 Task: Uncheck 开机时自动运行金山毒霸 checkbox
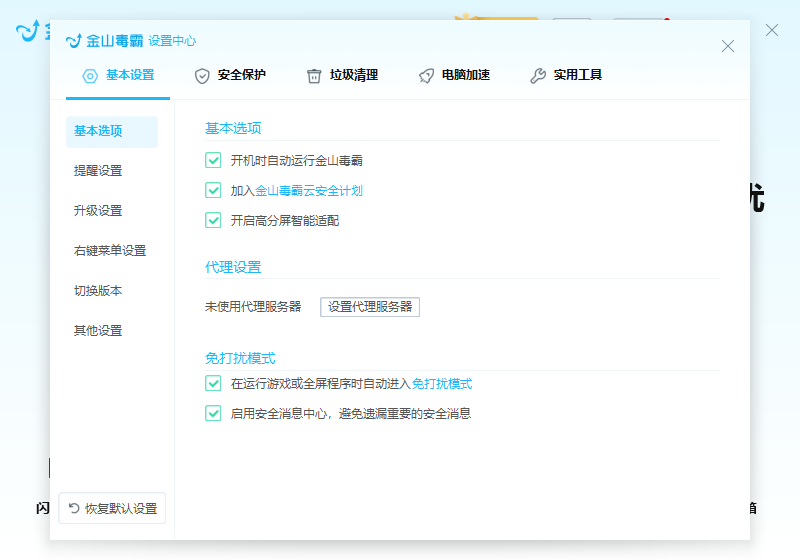click(x=213, y=160)
